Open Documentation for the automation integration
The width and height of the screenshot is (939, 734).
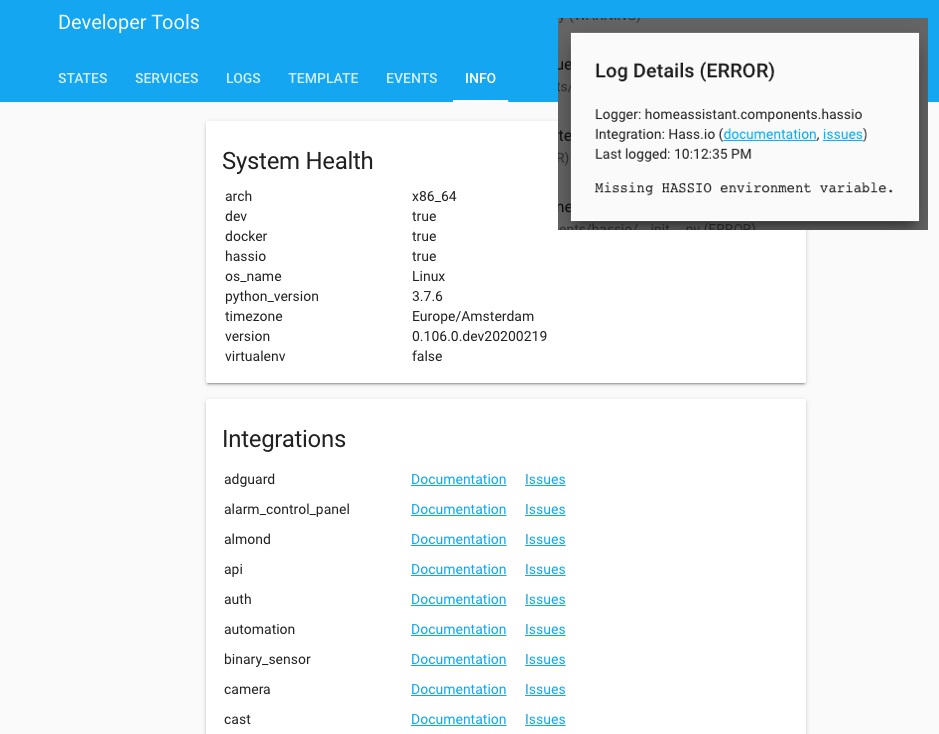point(458,629)
